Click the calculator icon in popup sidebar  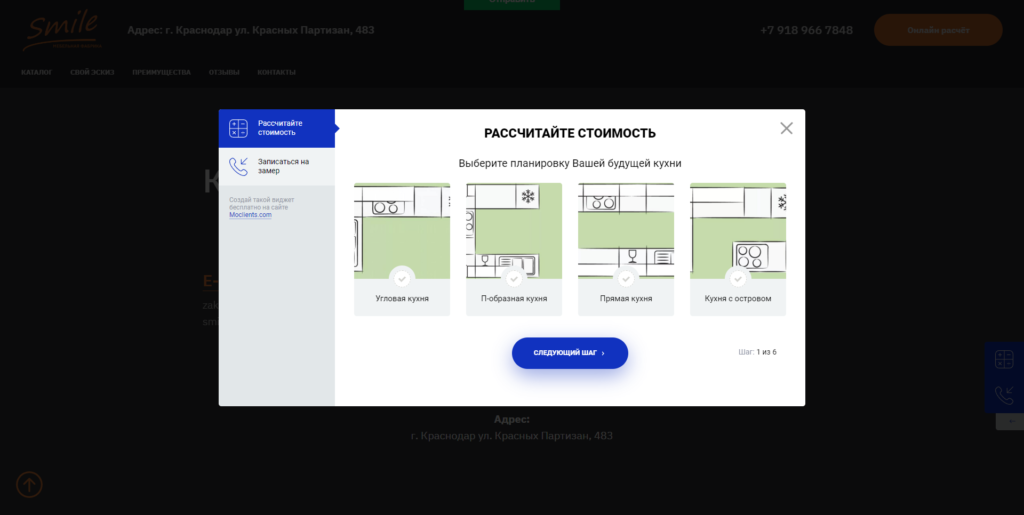(238, 129)
